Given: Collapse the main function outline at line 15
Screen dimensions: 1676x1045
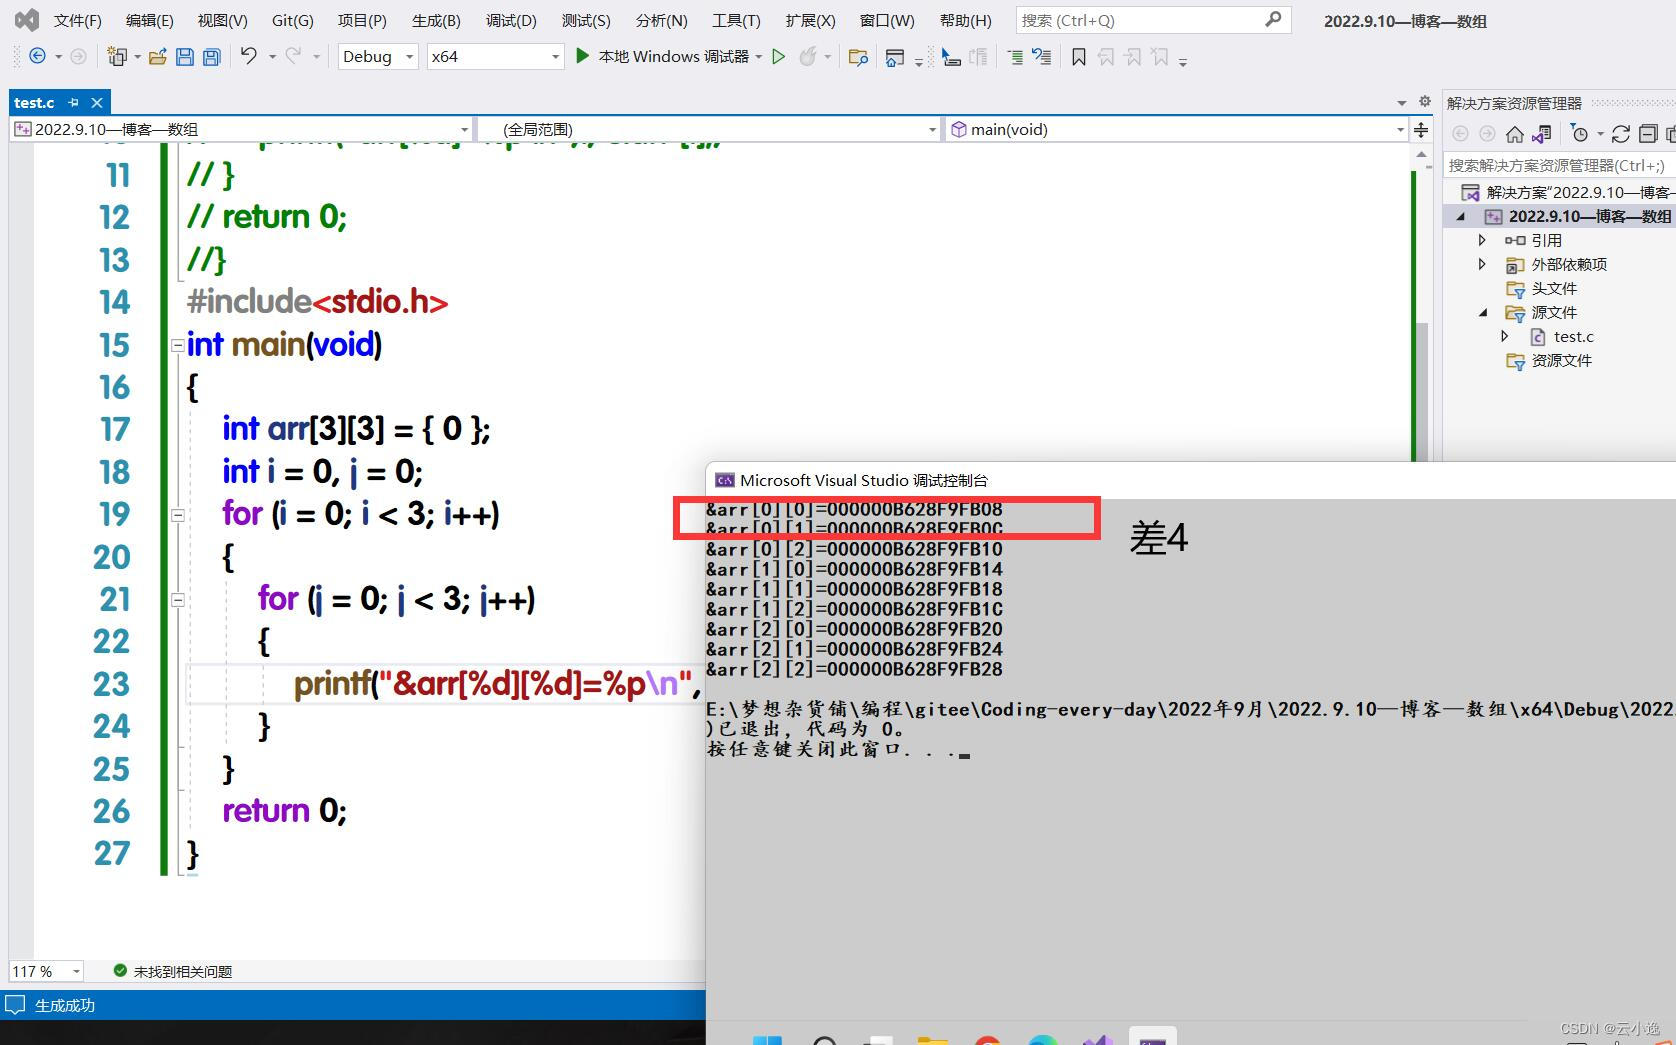Looking at the screenshot, I should click(x=178, y=345).
